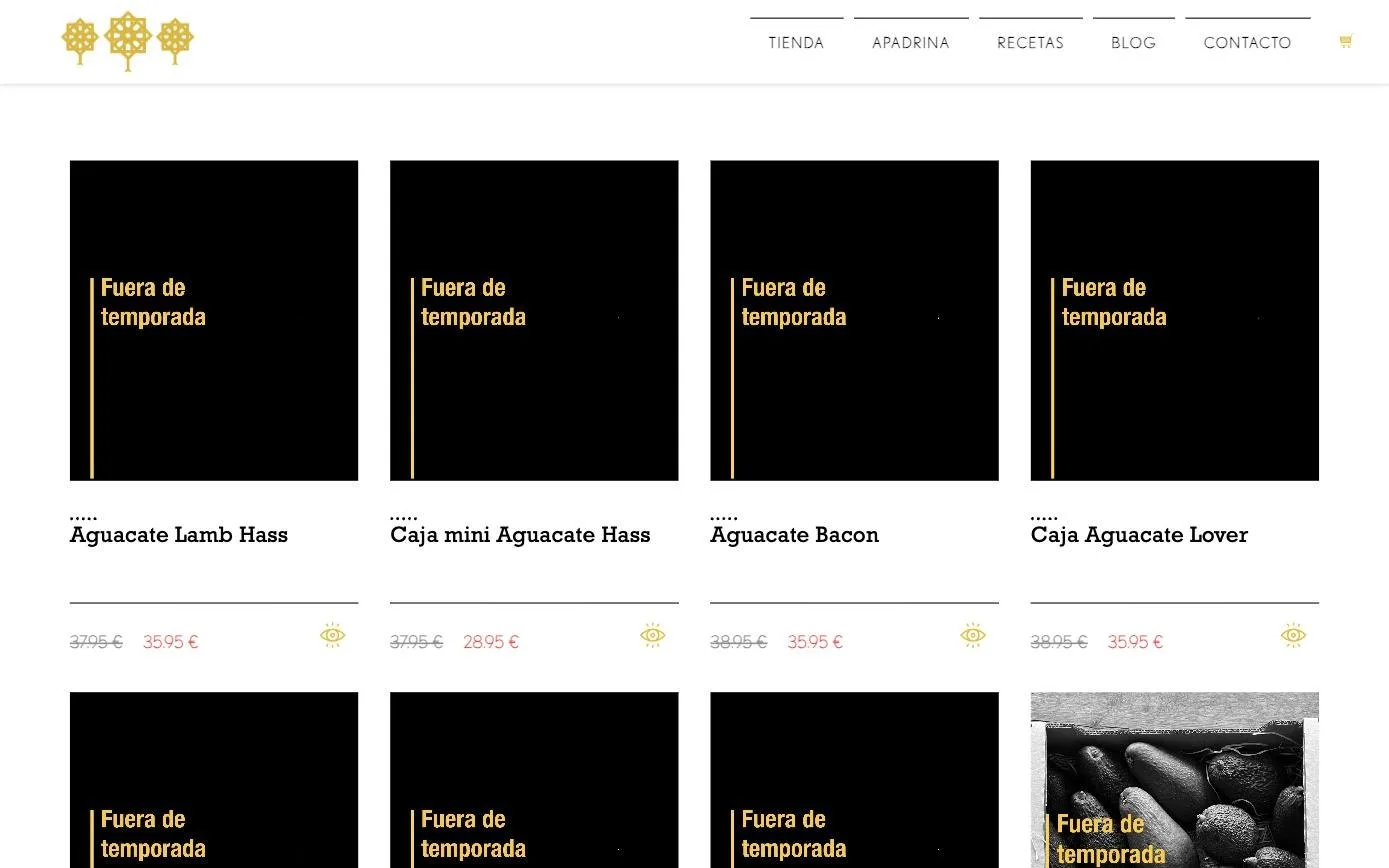
Task: Click the 28.95 € sale price
Action: (491, 642)
